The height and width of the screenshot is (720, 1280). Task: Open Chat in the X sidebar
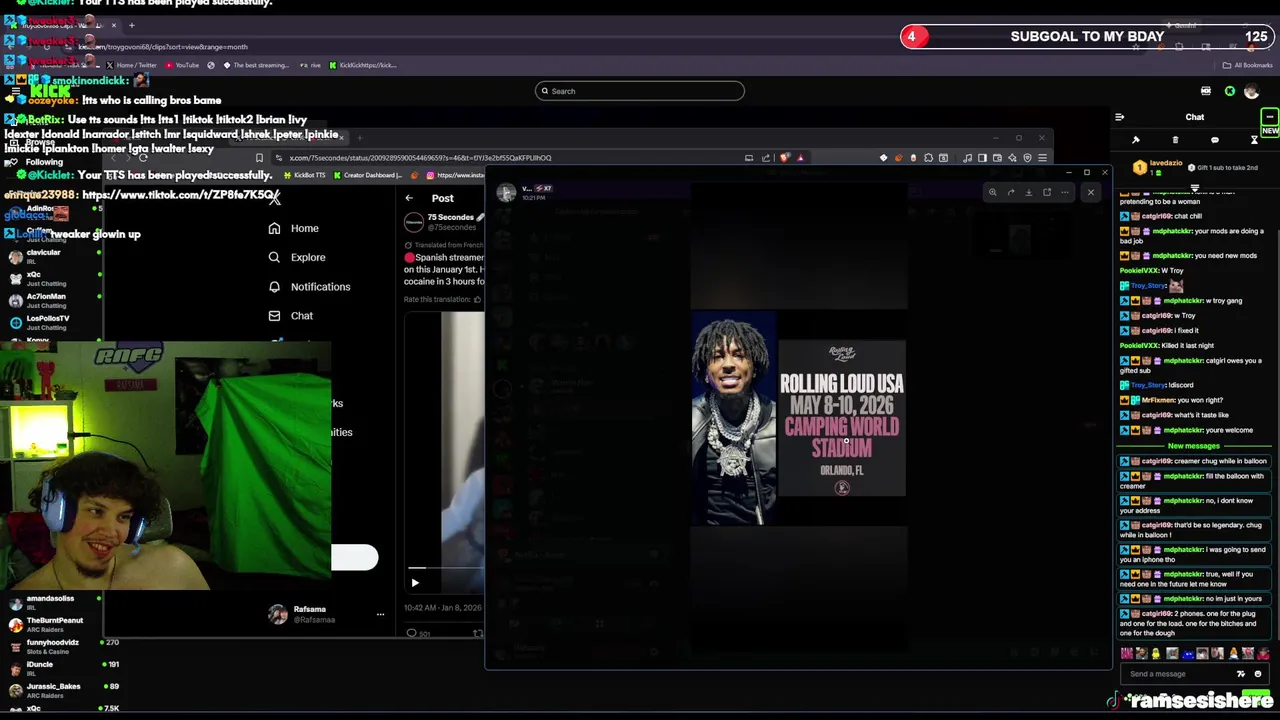290,316
